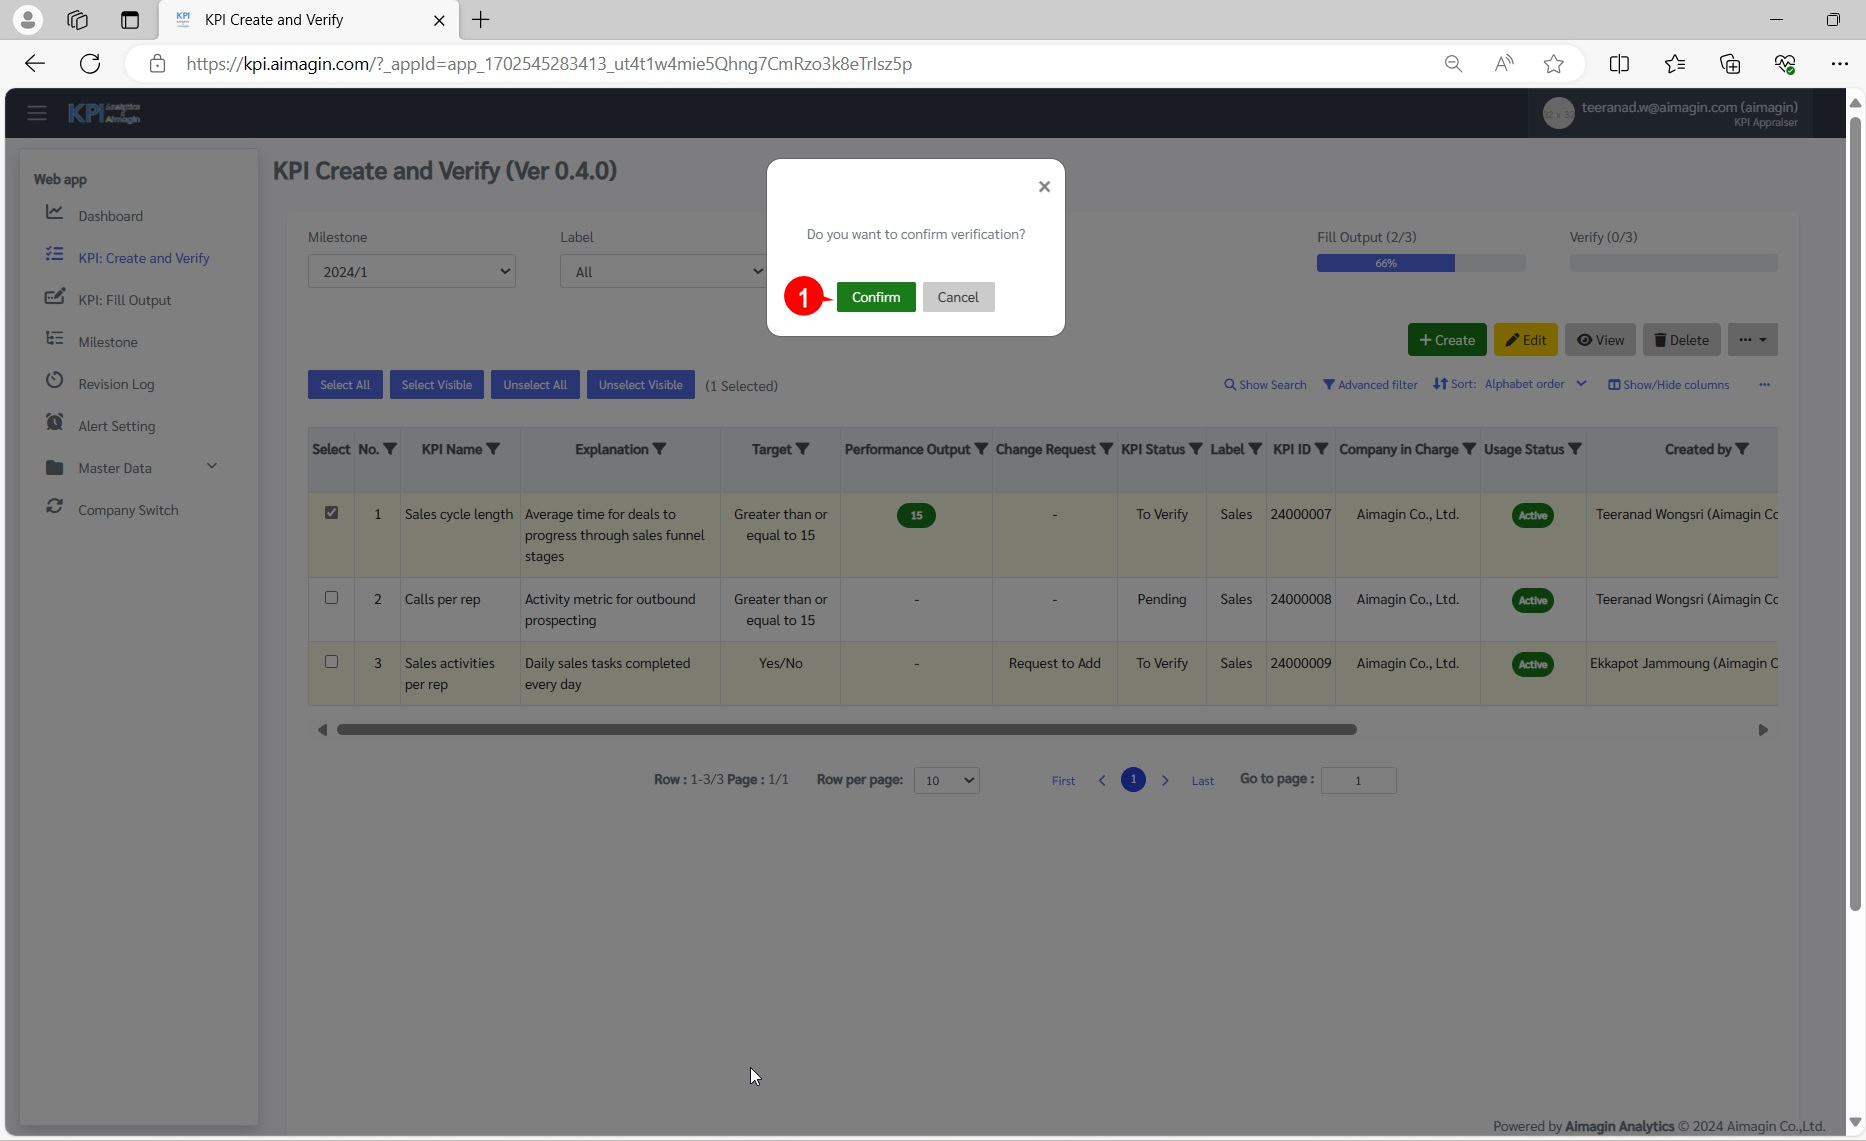Check the Calls per rep row checkbox
The image size is (1866, 1141).
pos(331,597)
